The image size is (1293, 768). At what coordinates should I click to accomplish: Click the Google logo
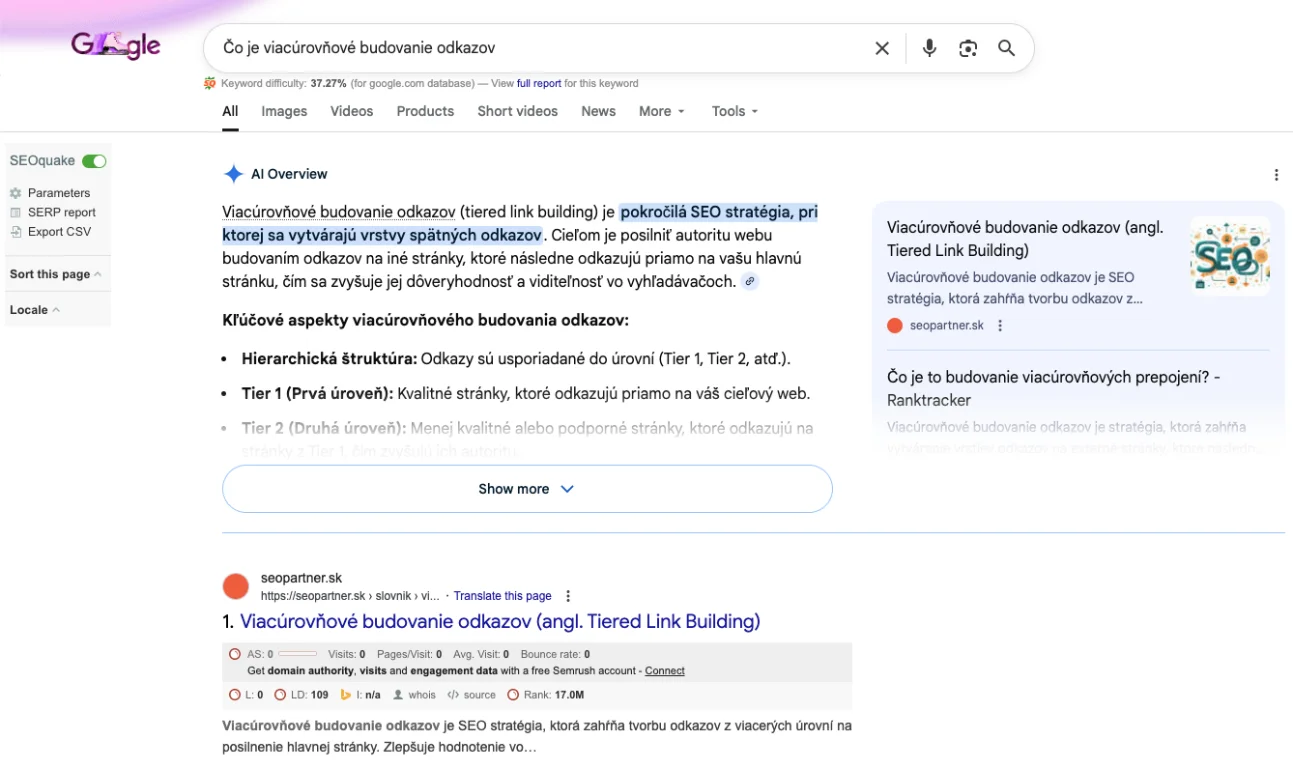(115, 46)
